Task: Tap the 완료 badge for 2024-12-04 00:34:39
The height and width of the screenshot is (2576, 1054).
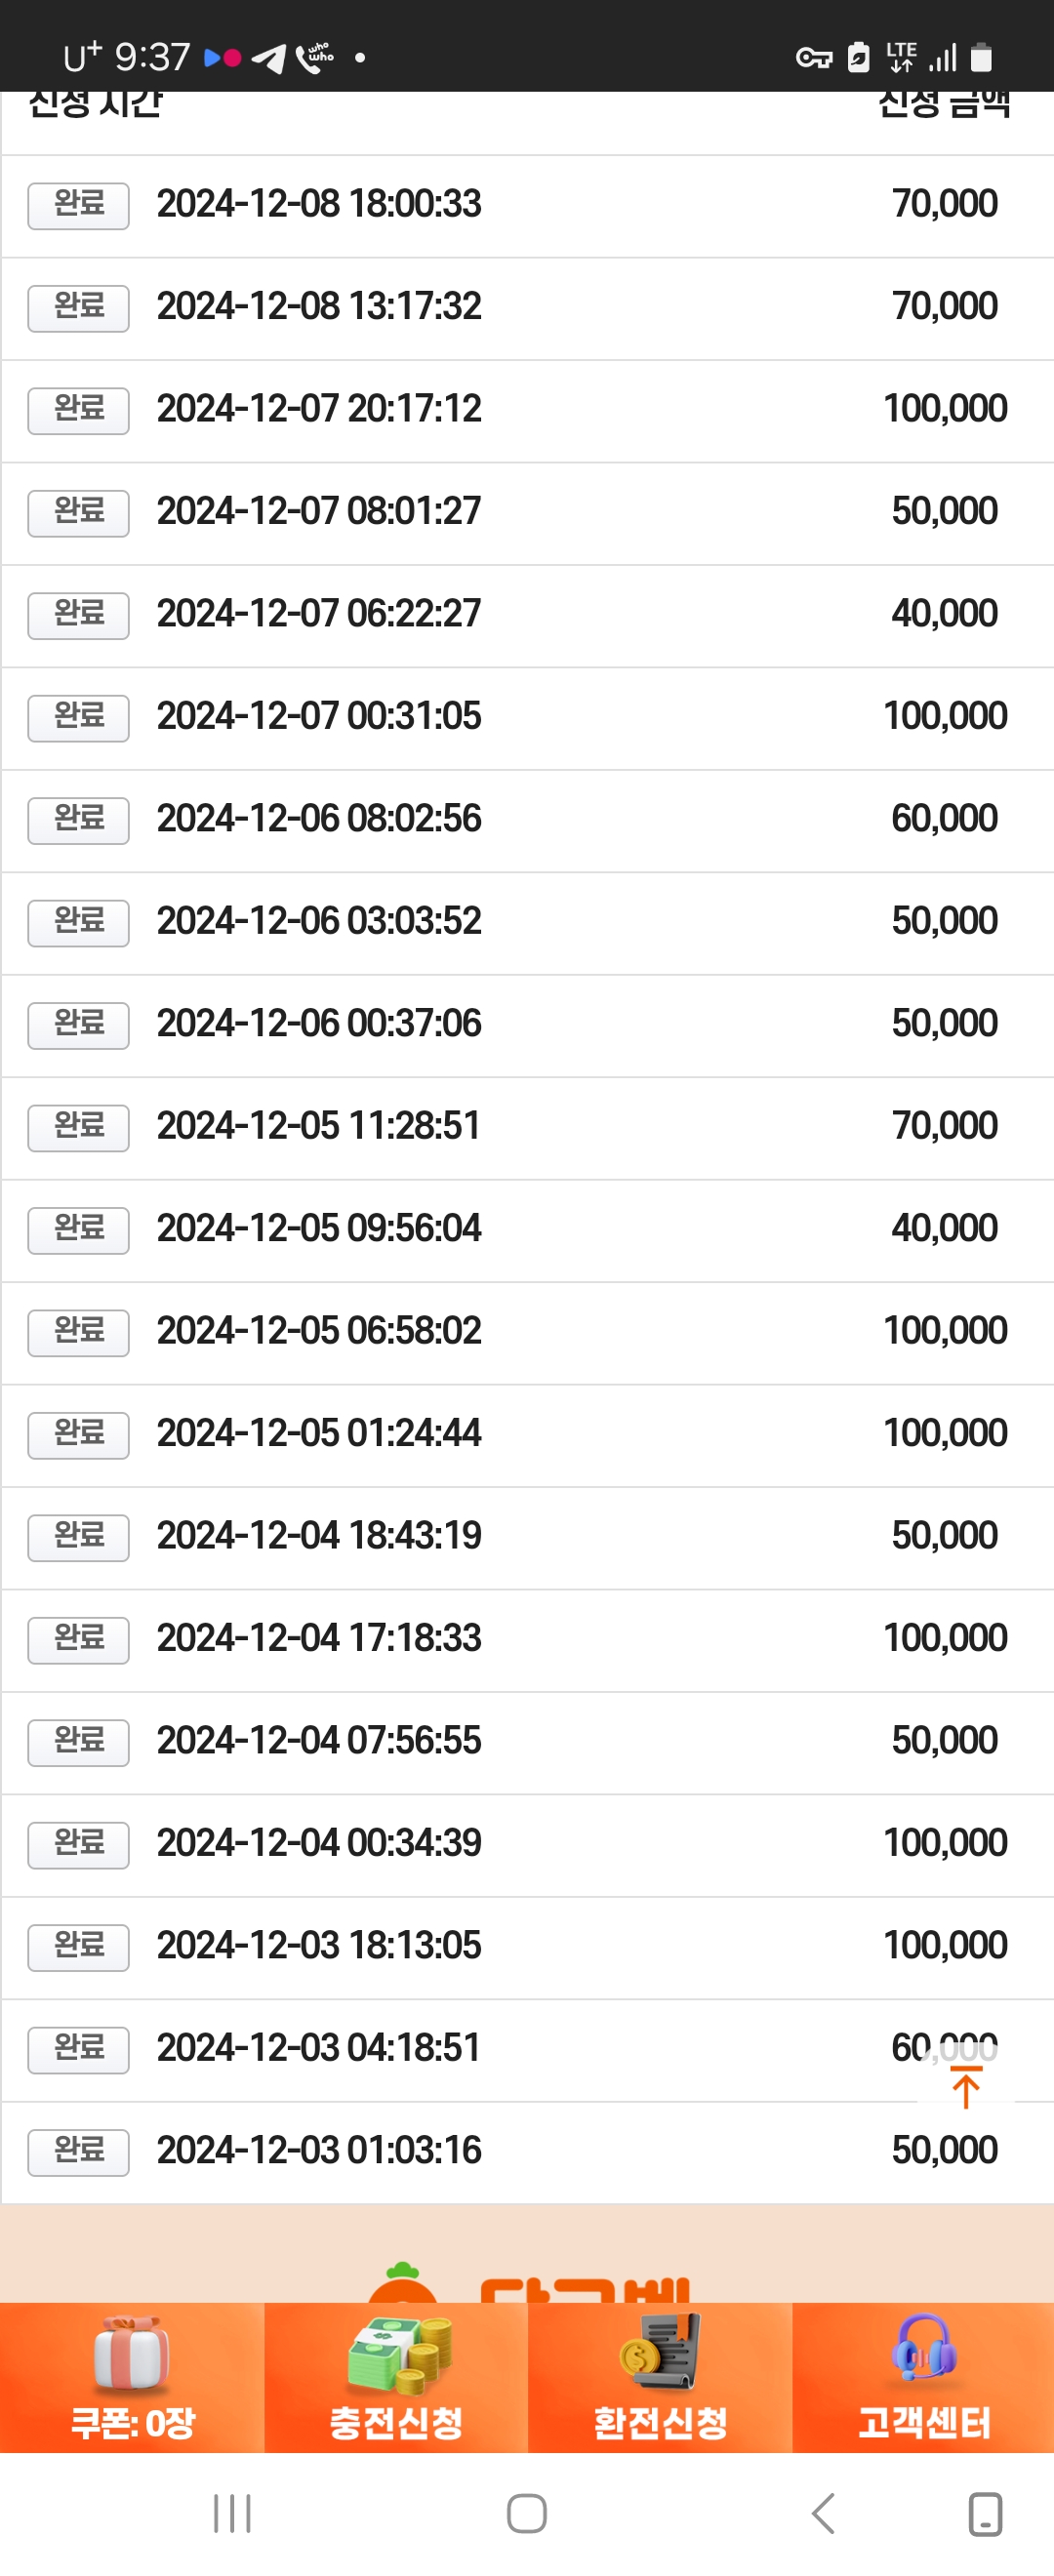Action: pos(78,1844)
